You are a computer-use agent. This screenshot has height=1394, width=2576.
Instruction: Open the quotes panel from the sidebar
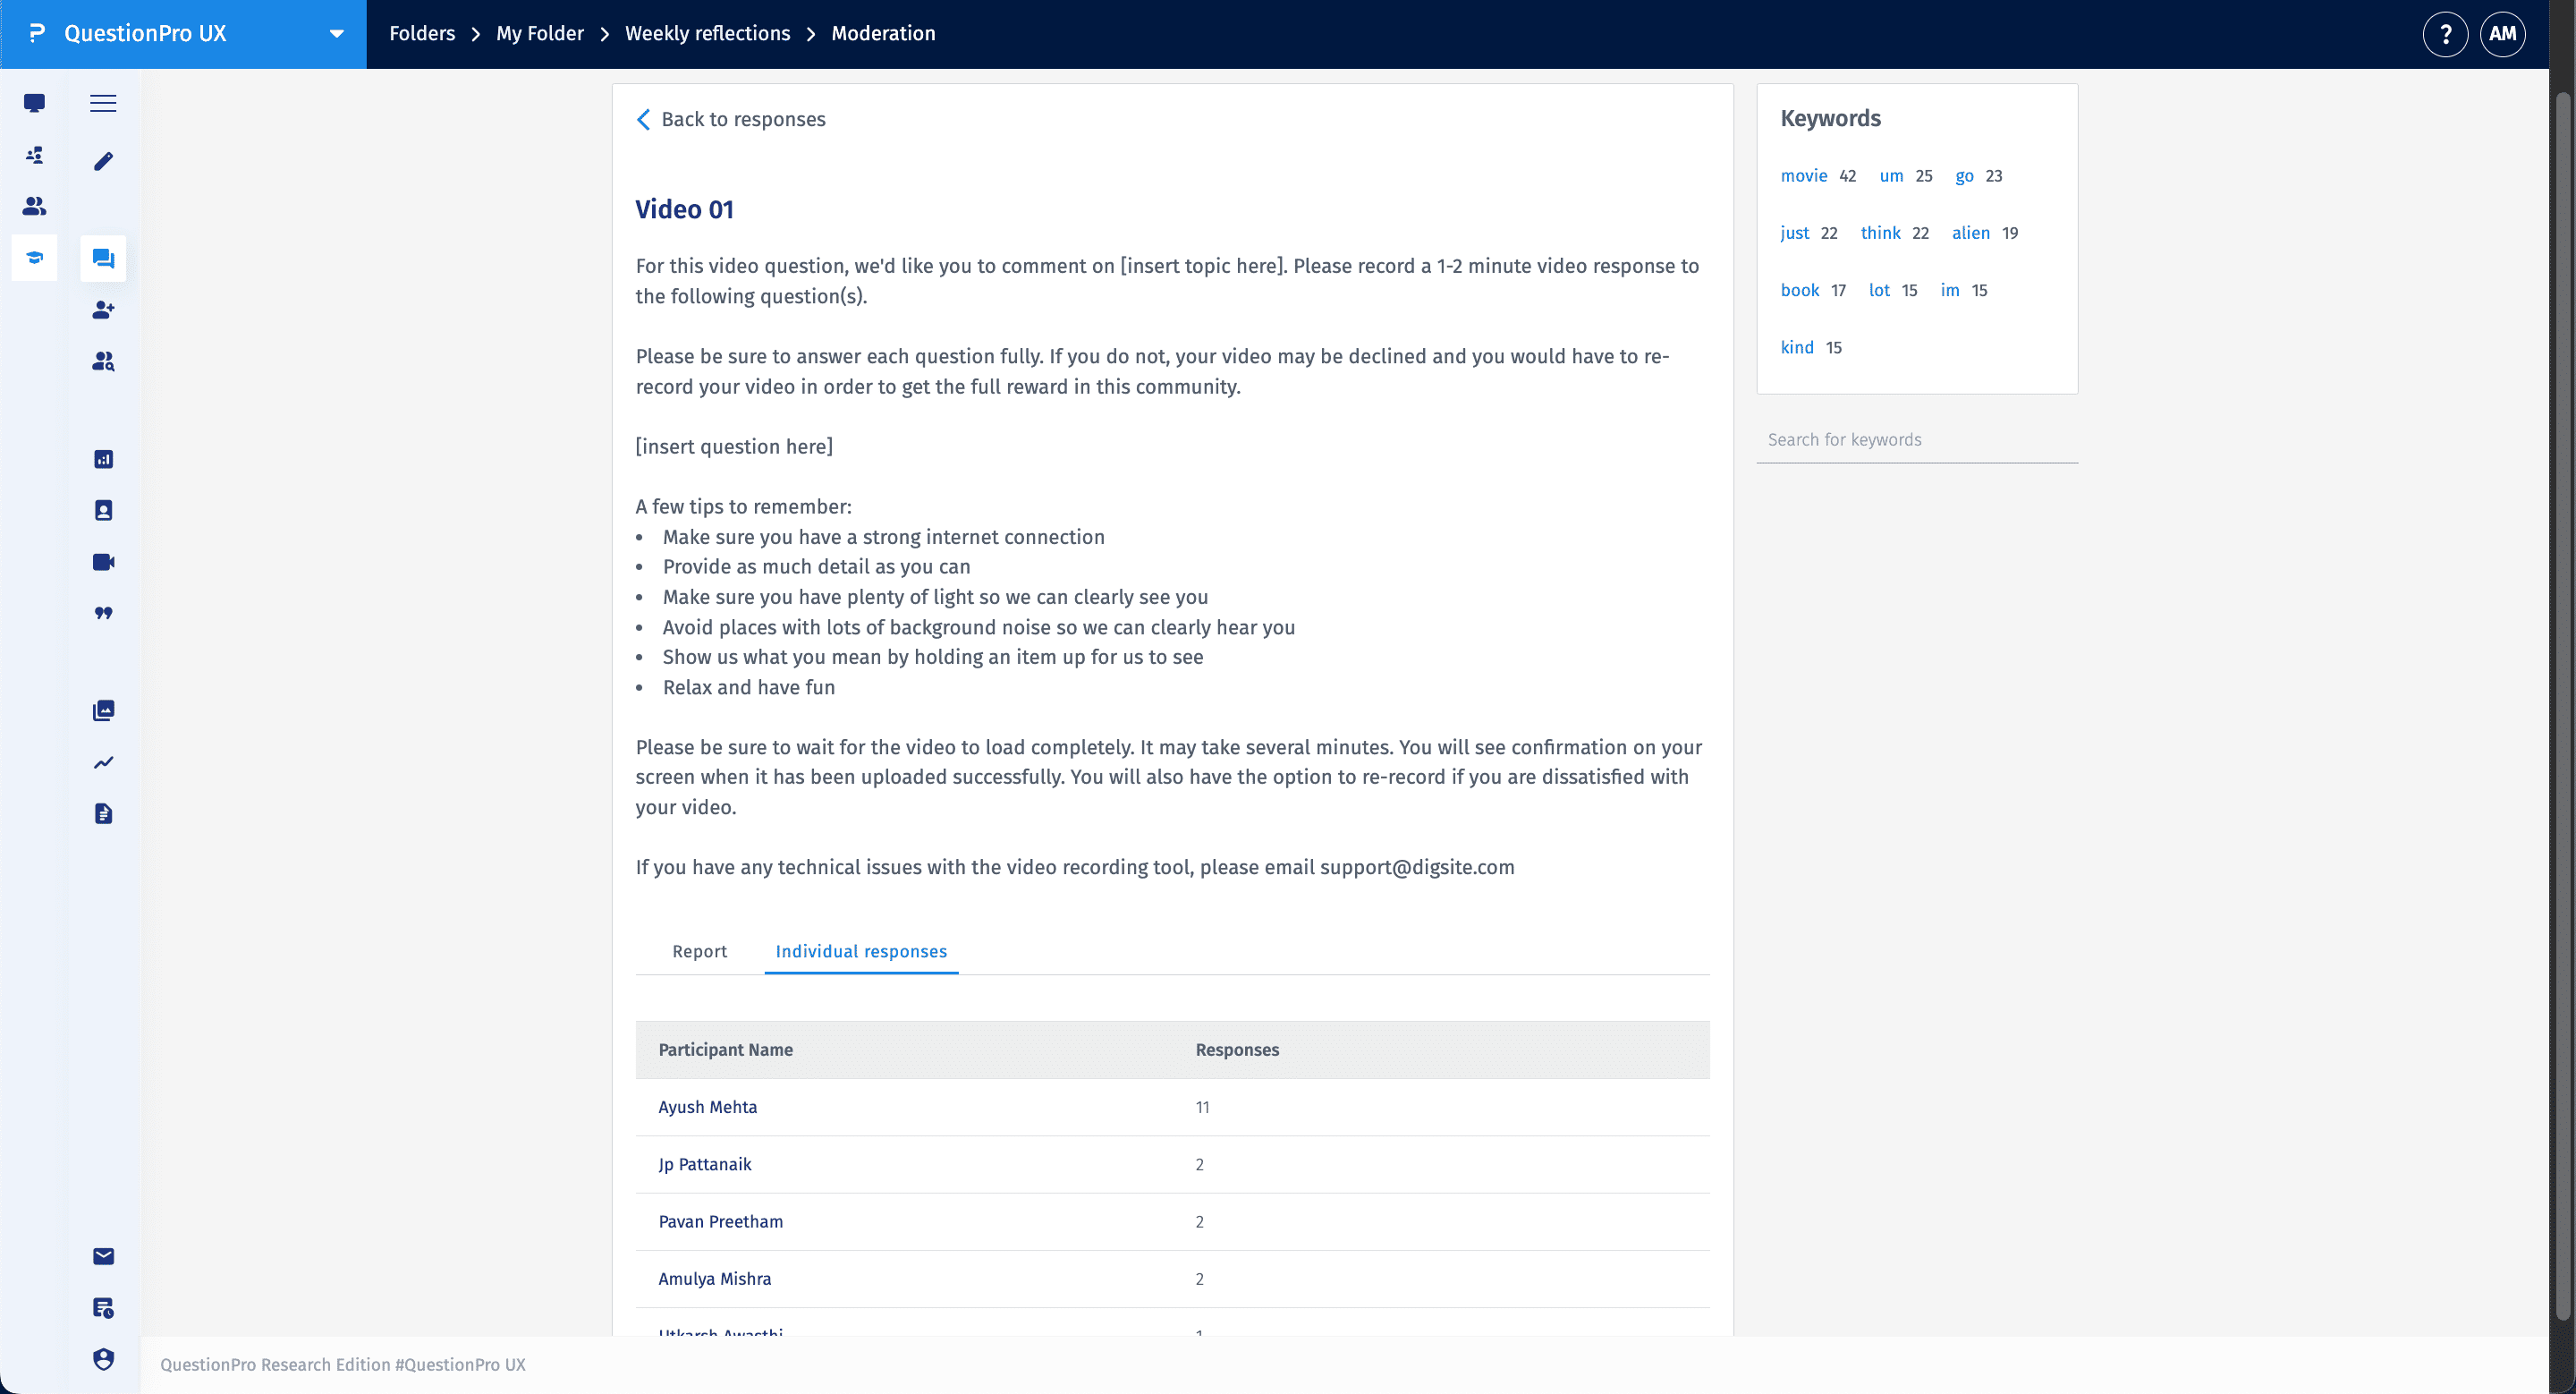point(102,613)
